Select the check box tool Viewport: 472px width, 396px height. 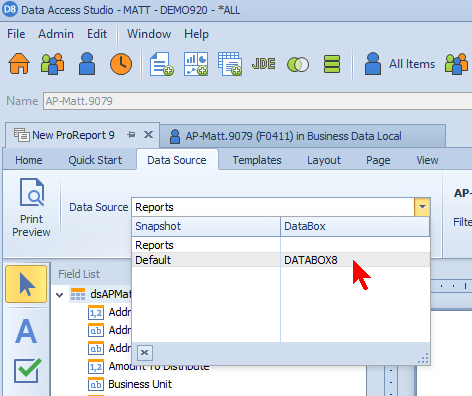point(27,370)
